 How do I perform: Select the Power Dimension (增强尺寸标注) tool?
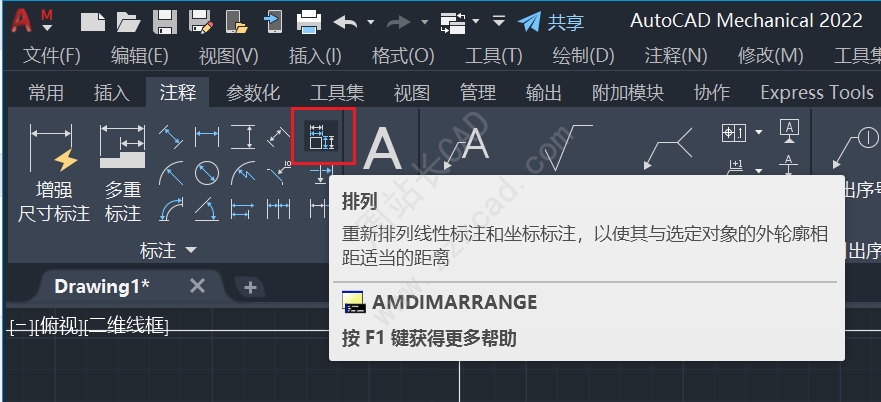click(54, 172)
